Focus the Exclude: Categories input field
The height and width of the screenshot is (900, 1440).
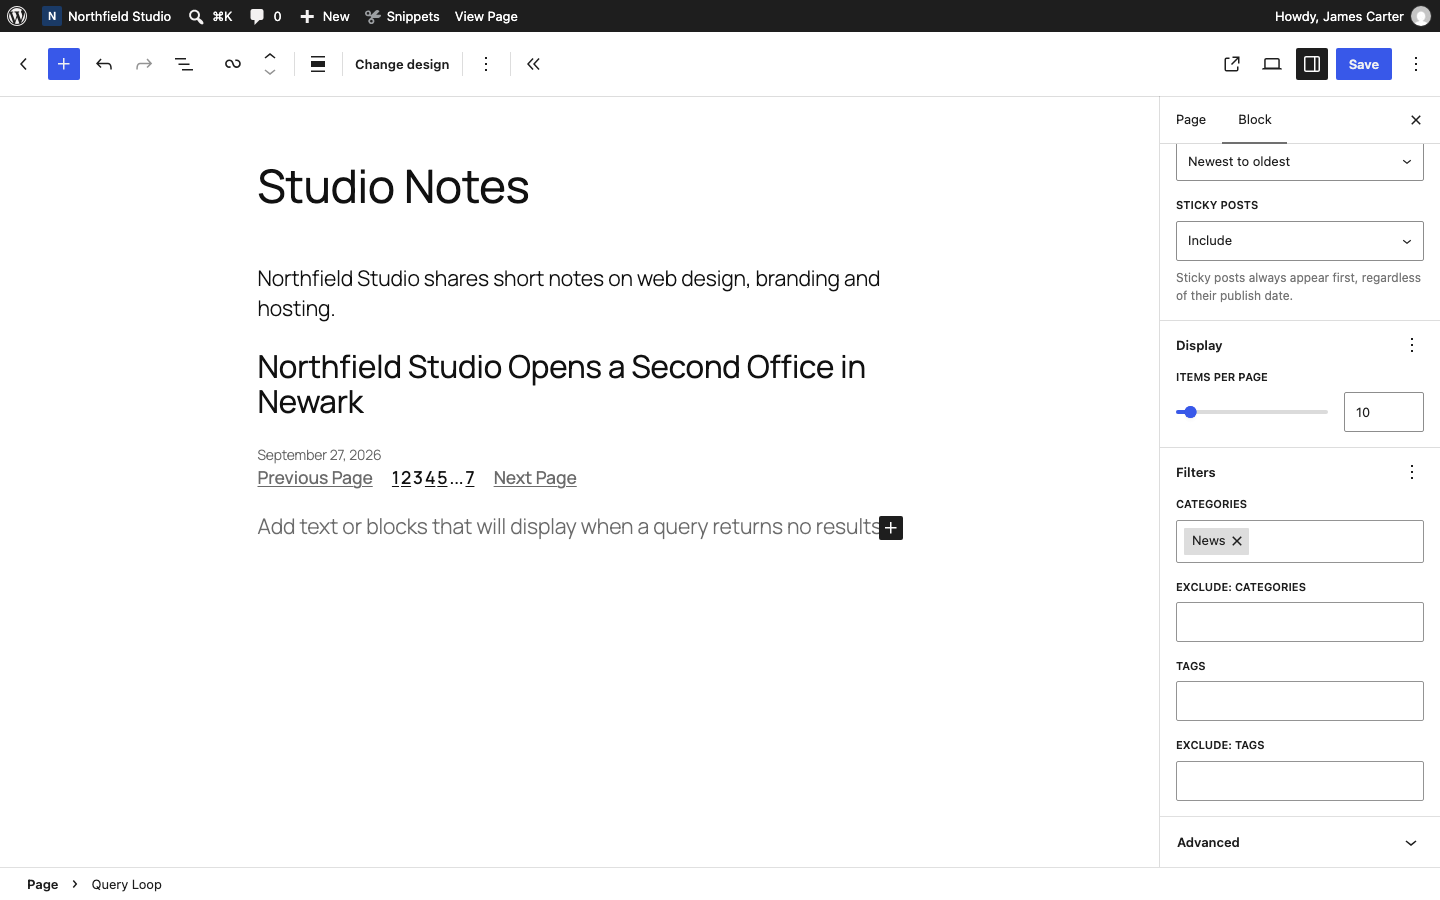1300,622
